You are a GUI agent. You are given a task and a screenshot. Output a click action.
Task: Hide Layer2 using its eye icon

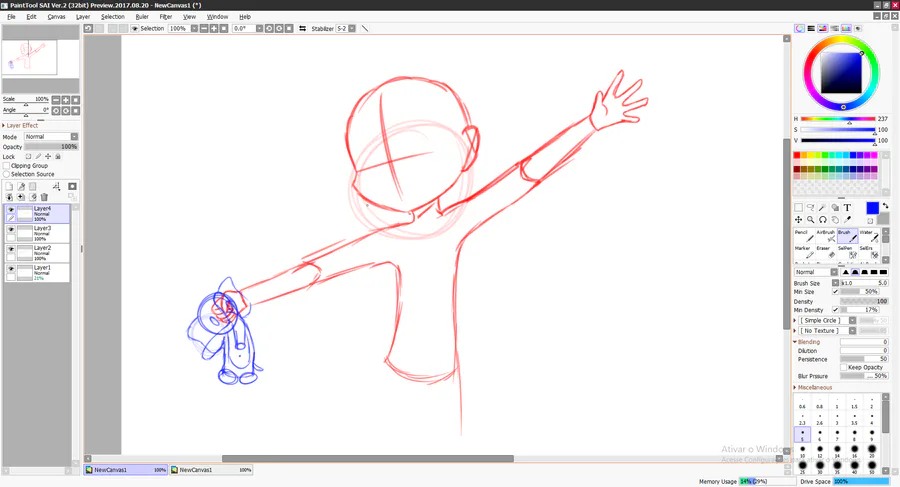tap(11, 249)
